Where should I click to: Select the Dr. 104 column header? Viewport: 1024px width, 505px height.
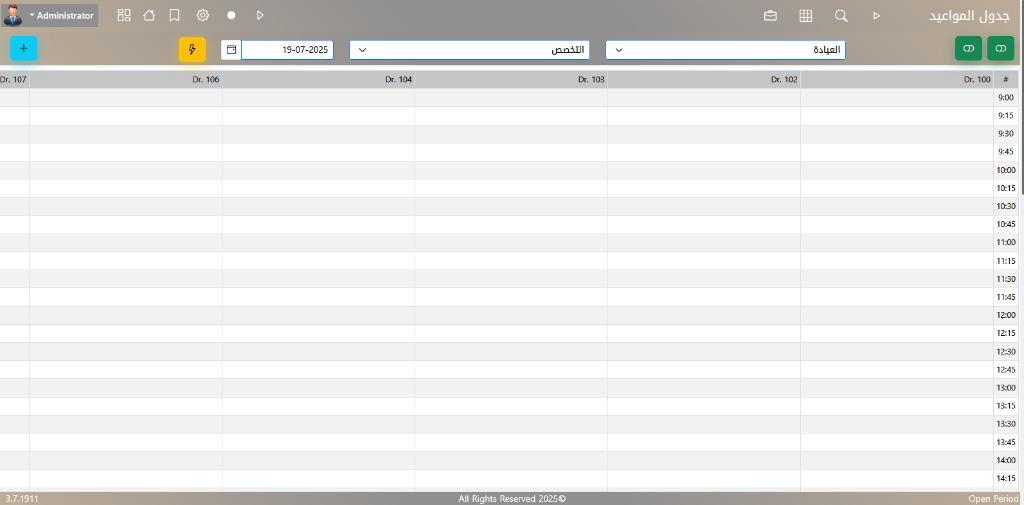(318, 79)
